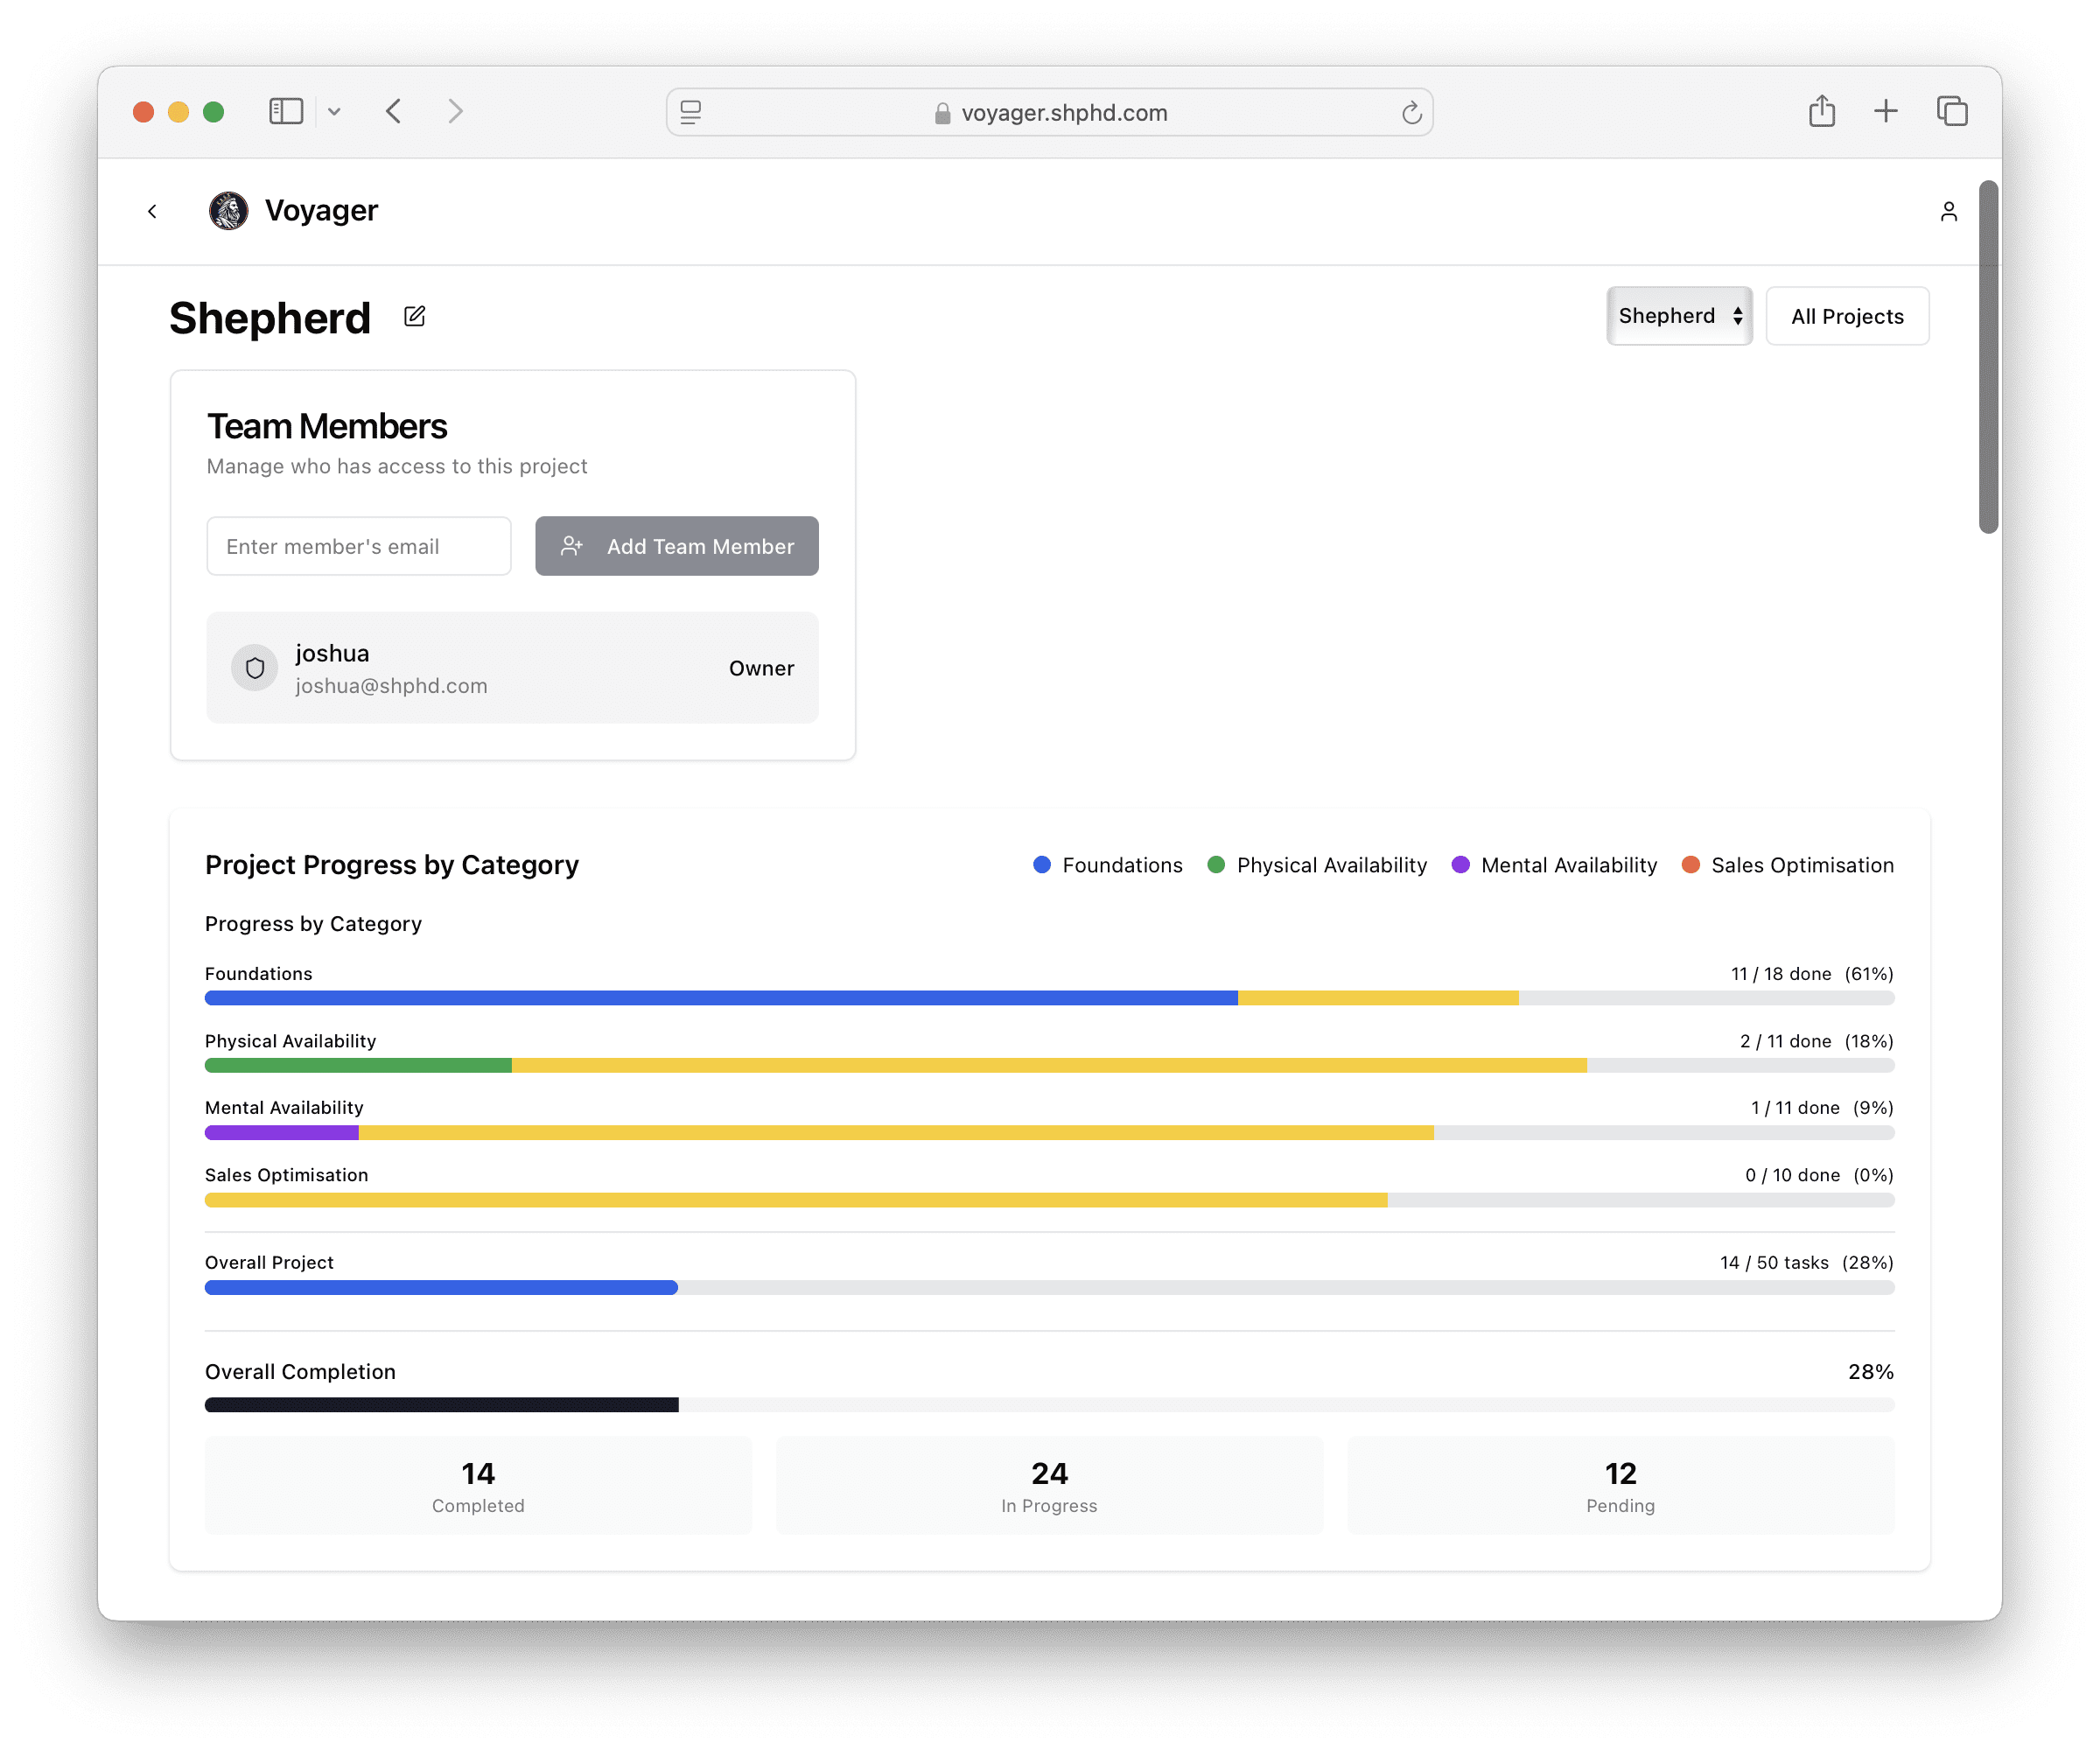Screen dimensions: 2100x1750
Task: Open a new tab with plus icon
Action: tap(1885, 111)
